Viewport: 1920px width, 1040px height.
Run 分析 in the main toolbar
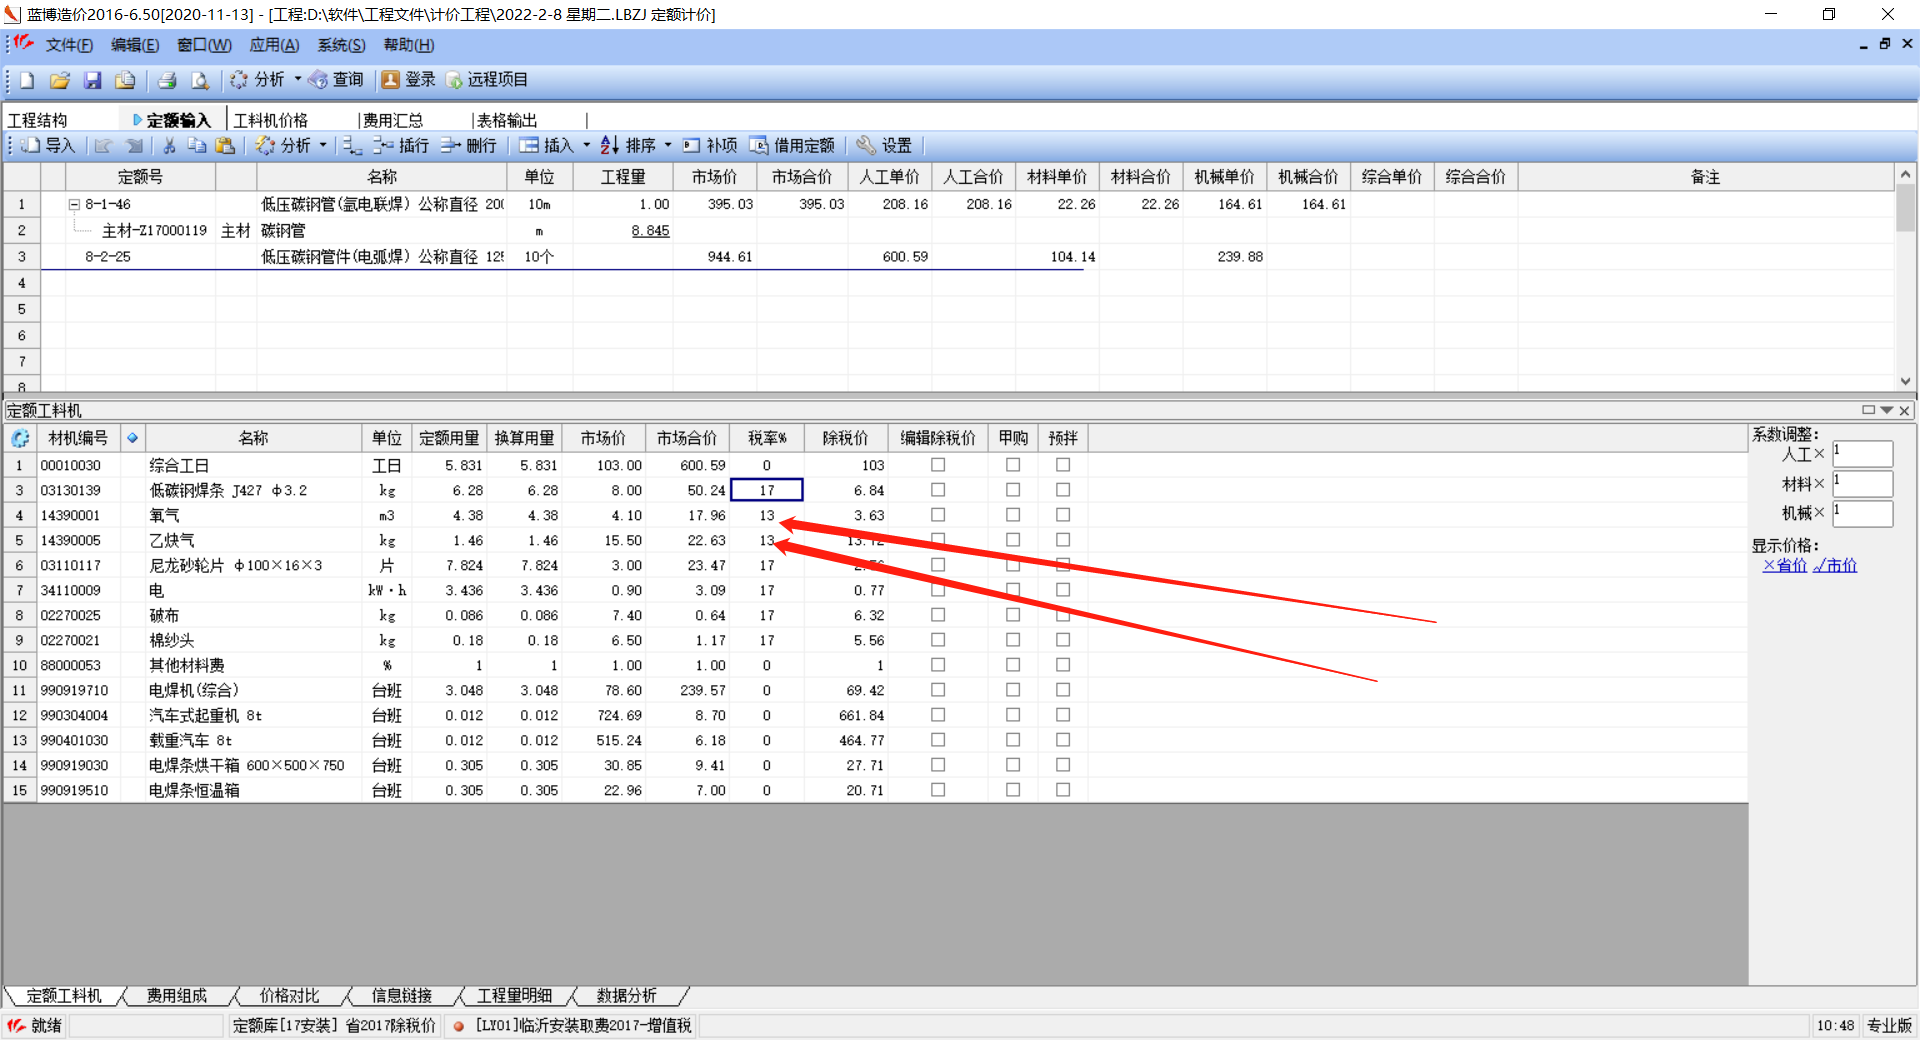(x=257, y=80)
